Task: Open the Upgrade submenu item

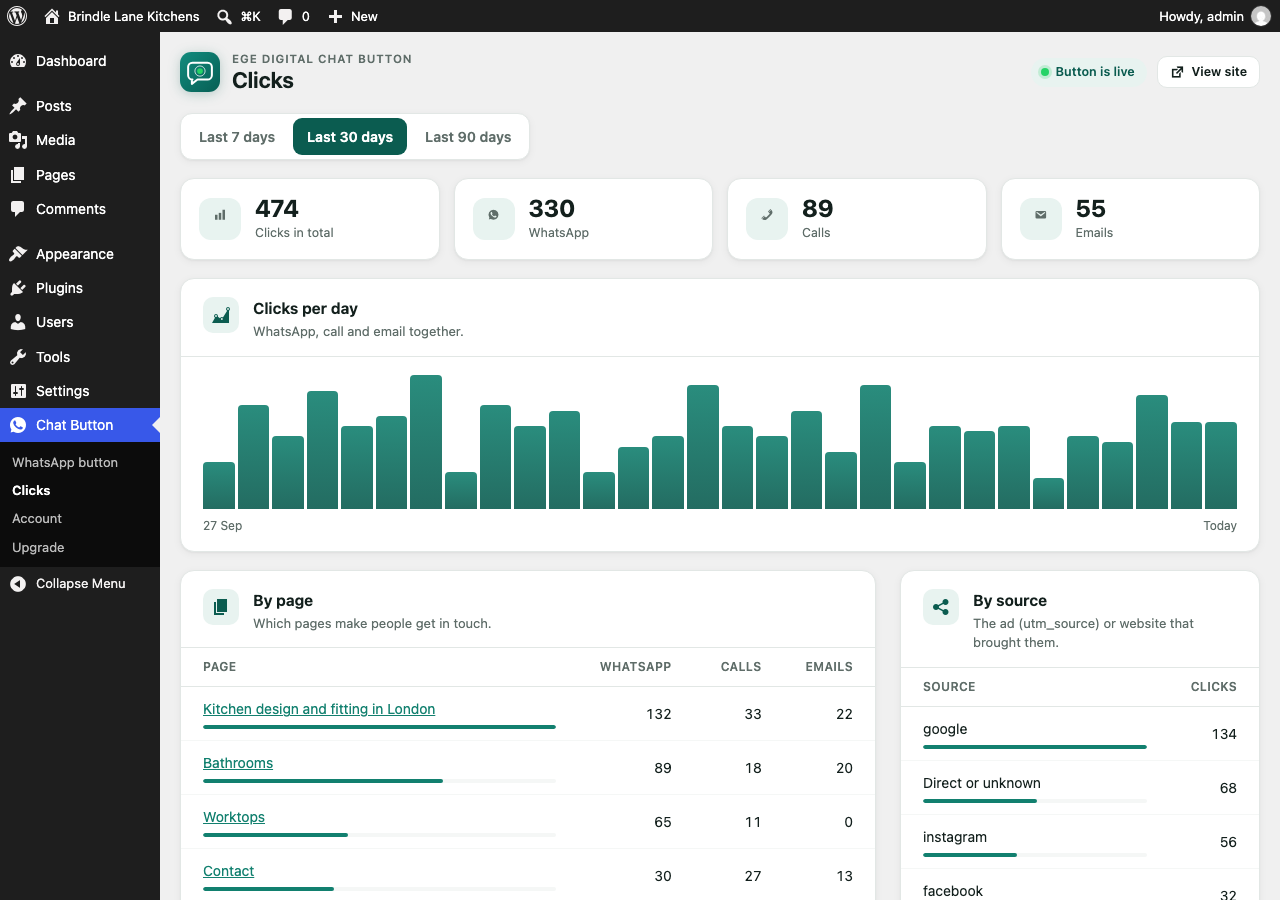Action: 38,548
